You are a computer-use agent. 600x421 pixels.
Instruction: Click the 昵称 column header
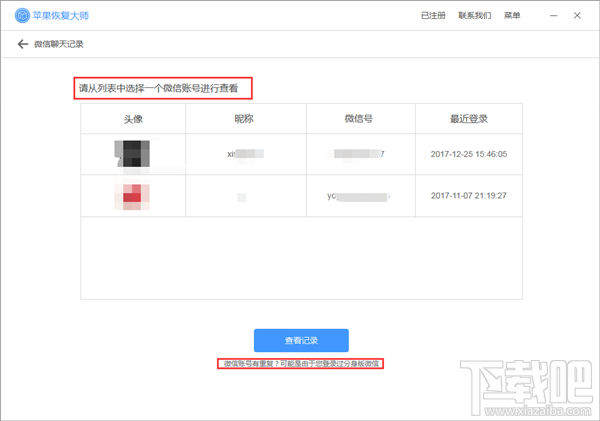pyautogui.click(x=244, y=119)
